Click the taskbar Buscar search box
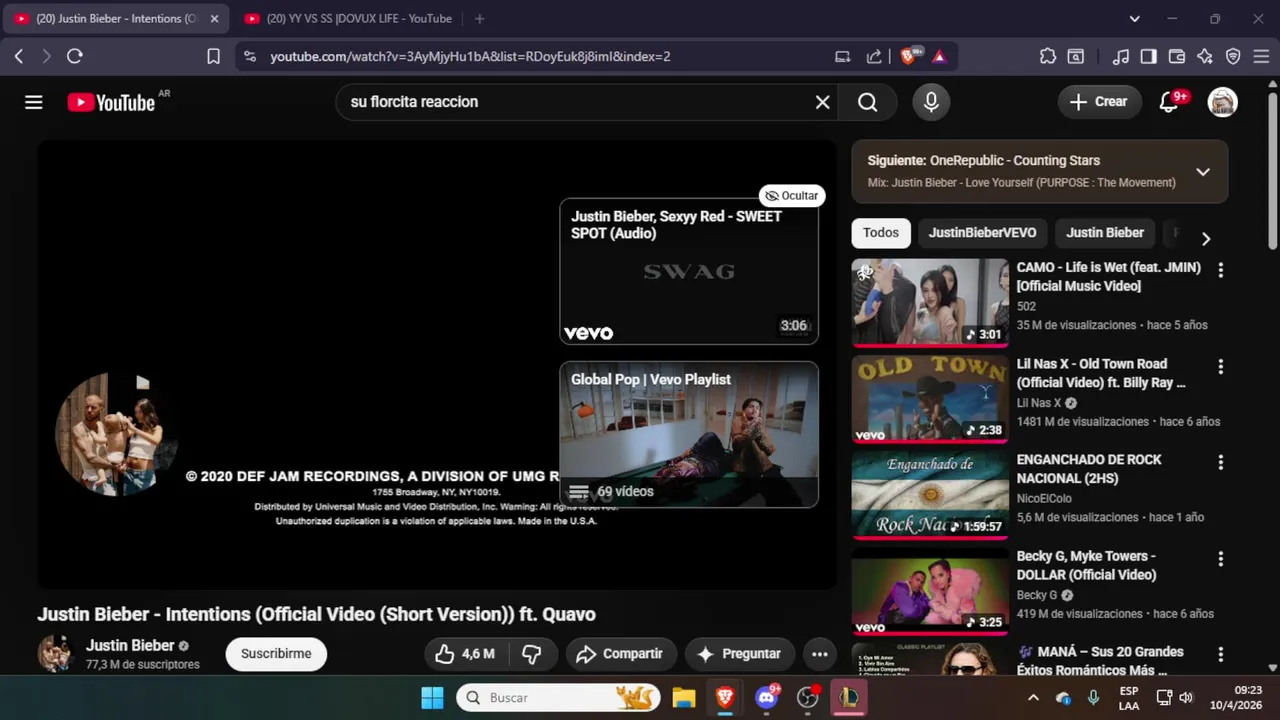This screenshot has height=720, width=1280. tap(559, 698)
